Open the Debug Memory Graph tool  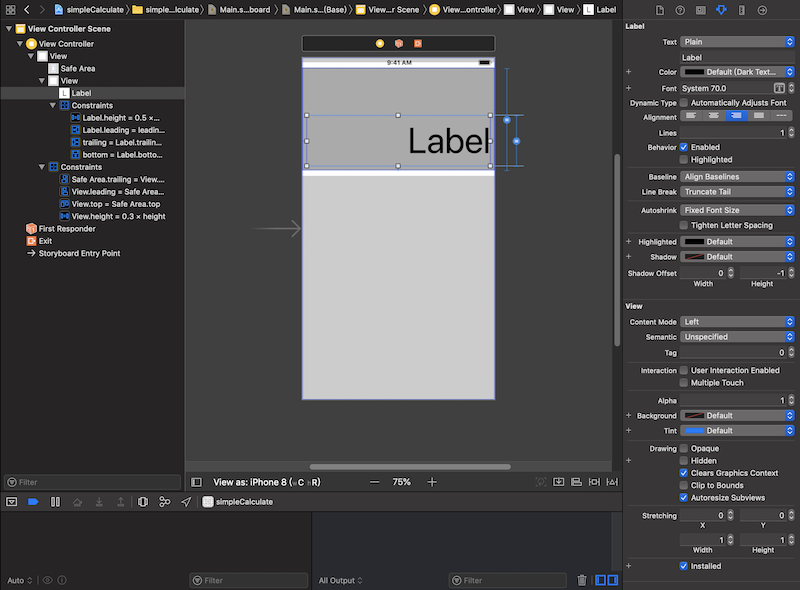coord(165,501)
